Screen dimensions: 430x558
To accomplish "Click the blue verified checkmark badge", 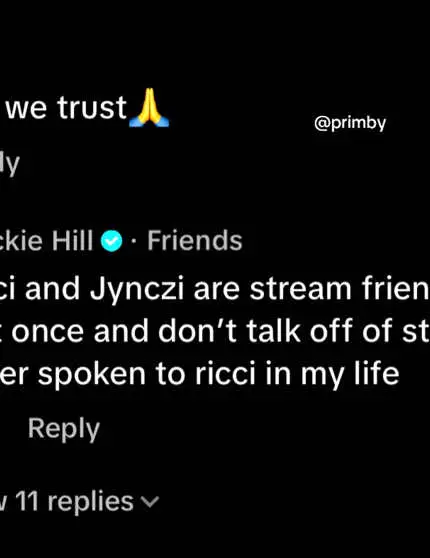I will [111, 241].
